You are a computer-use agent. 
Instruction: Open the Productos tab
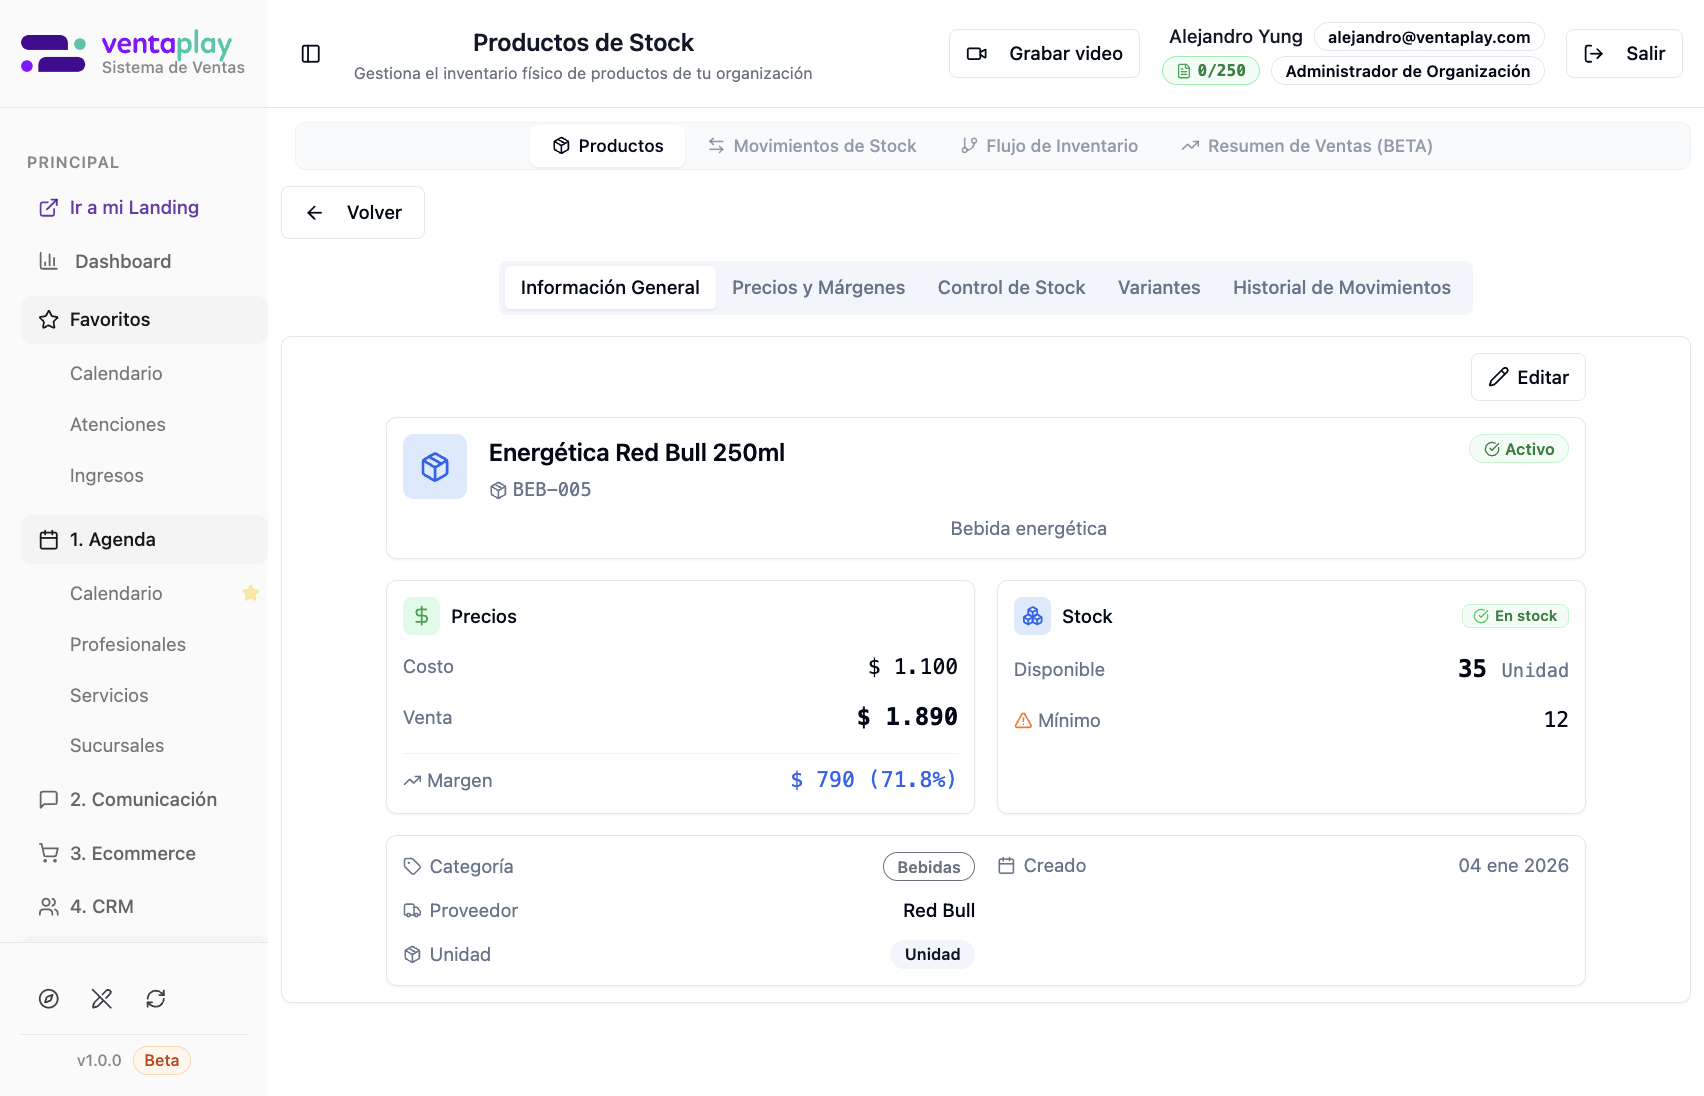coord(608,146)
